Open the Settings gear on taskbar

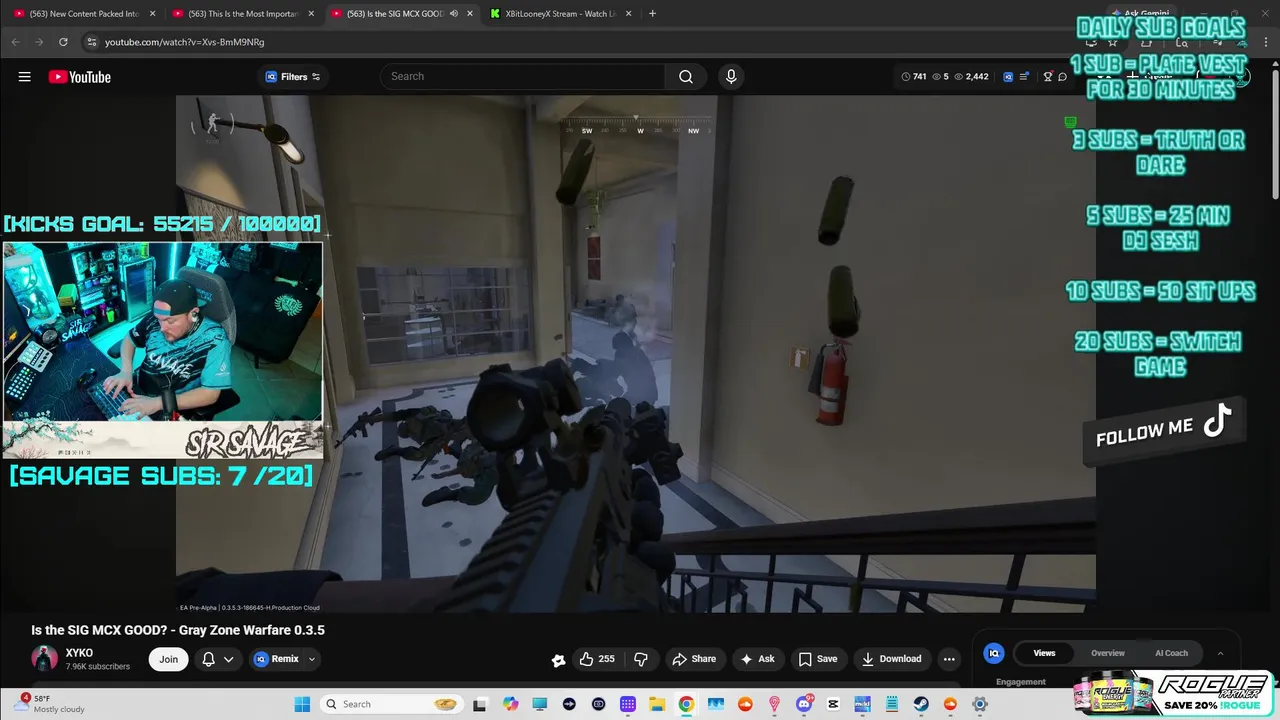coord(980,704)
